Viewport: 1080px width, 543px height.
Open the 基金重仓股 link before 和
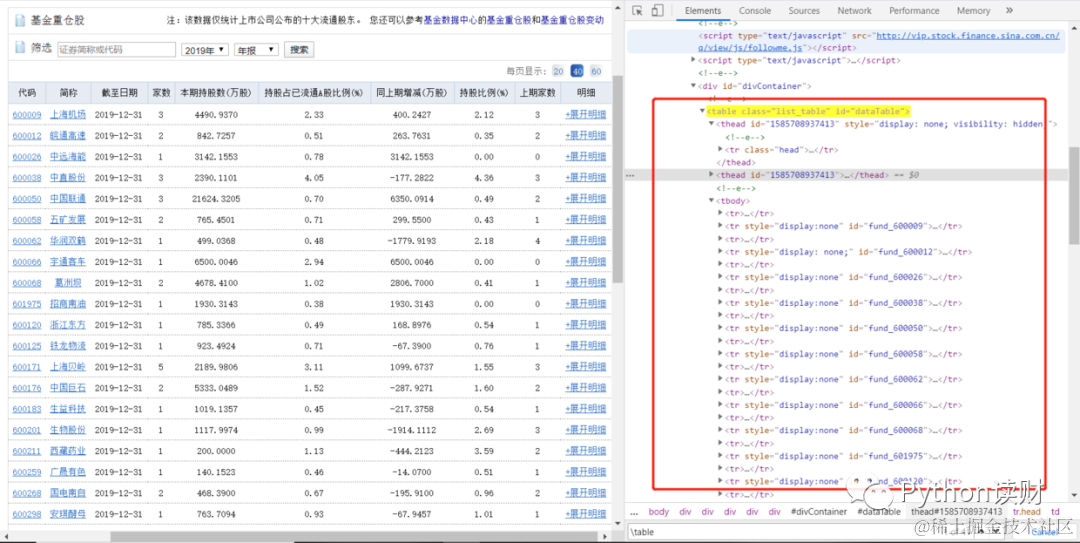(509, 21)
